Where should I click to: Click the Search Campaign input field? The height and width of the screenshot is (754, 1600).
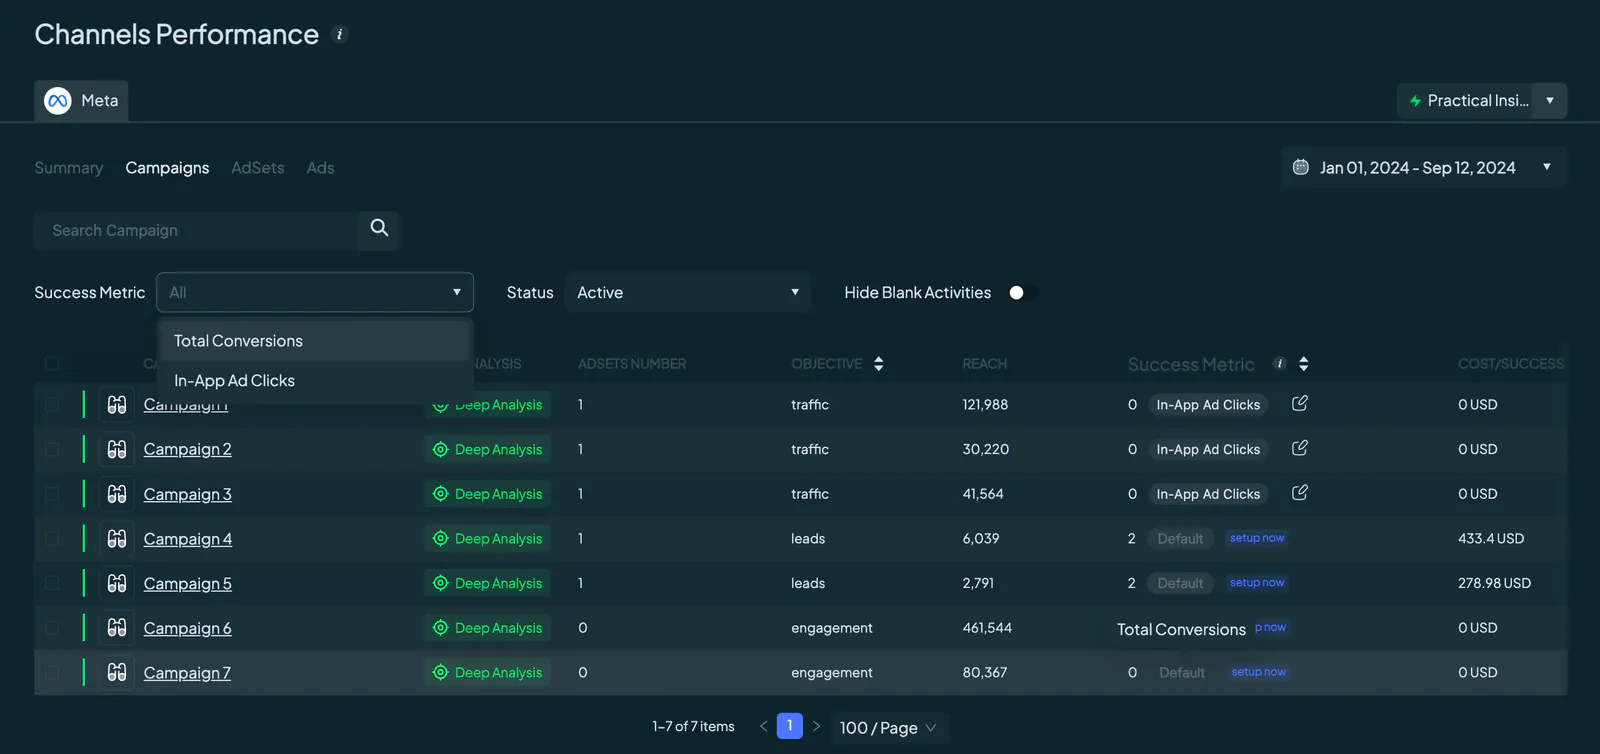click(196, 230)
